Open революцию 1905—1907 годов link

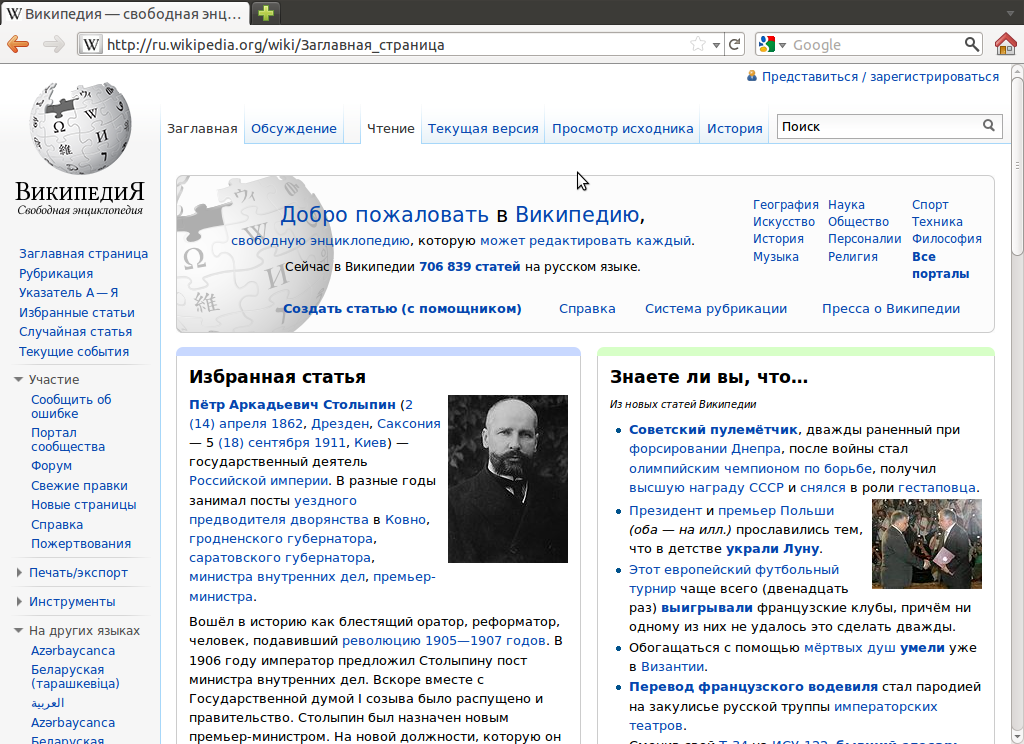444,641
